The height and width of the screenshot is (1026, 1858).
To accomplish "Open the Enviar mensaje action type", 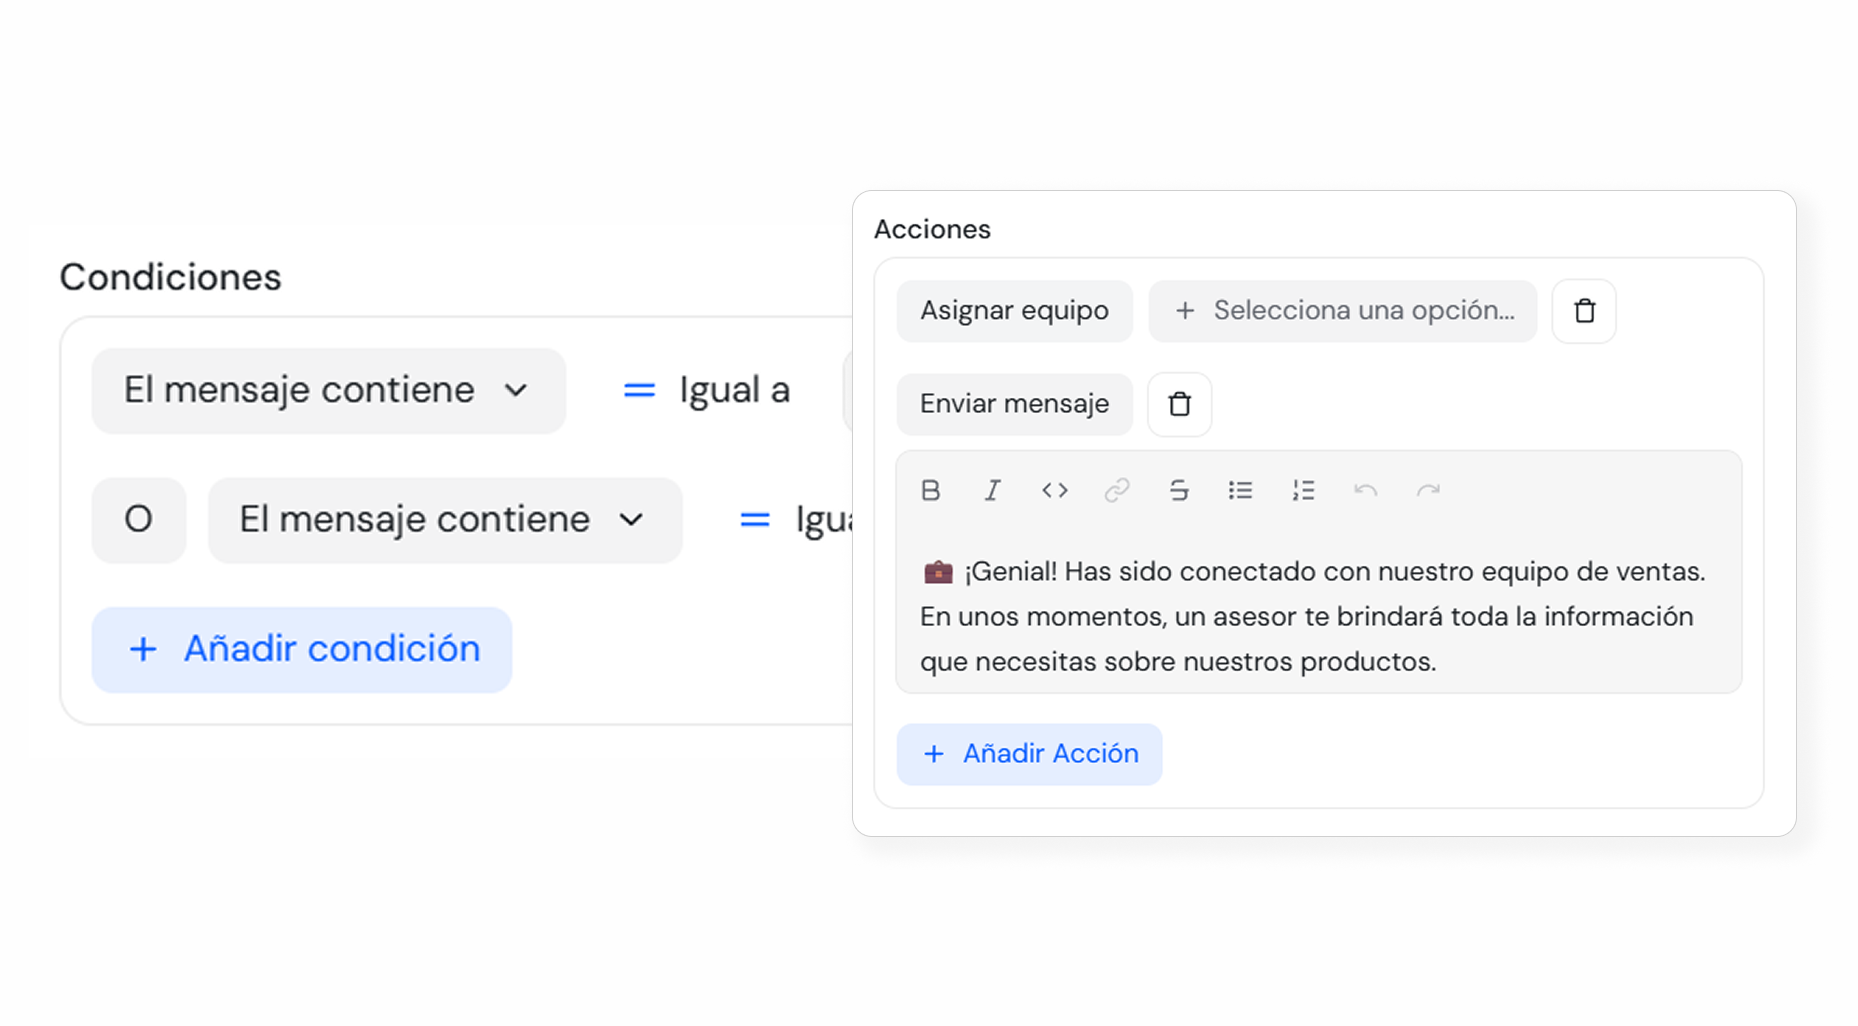I will click(1014, 404).
